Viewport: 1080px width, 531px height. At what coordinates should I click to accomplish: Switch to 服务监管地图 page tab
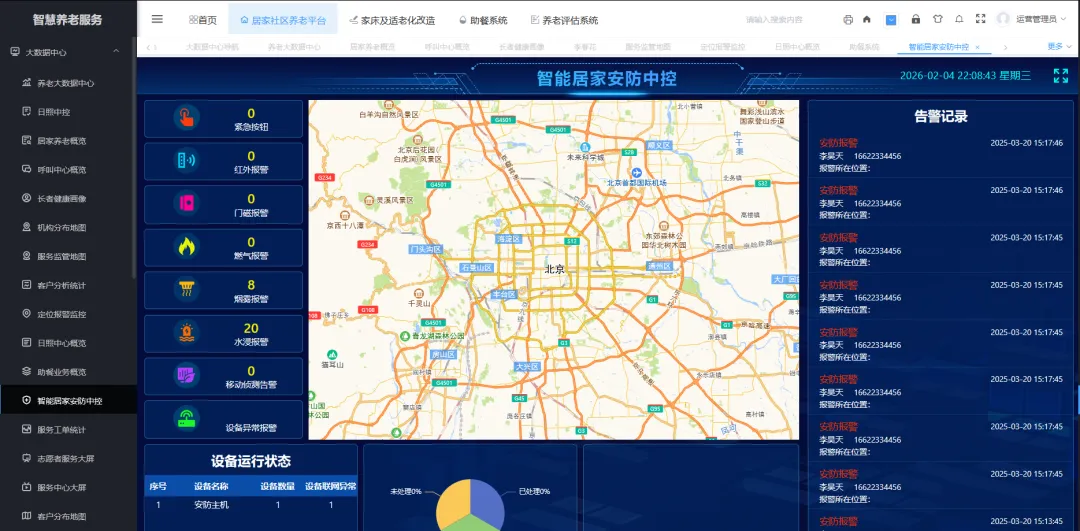click(647, 47)
